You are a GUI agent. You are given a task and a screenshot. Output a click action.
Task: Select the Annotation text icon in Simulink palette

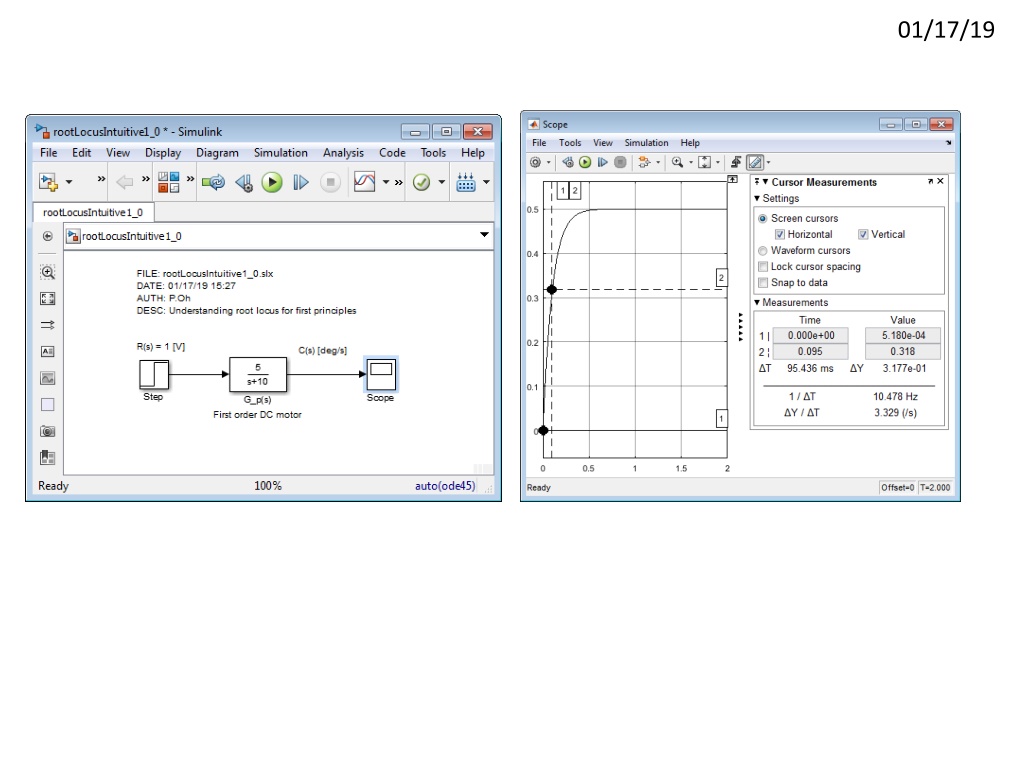click(48, 351)
